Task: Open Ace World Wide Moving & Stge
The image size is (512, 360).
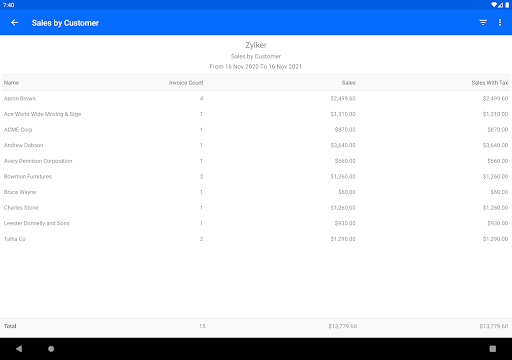Action: (256, 114)
